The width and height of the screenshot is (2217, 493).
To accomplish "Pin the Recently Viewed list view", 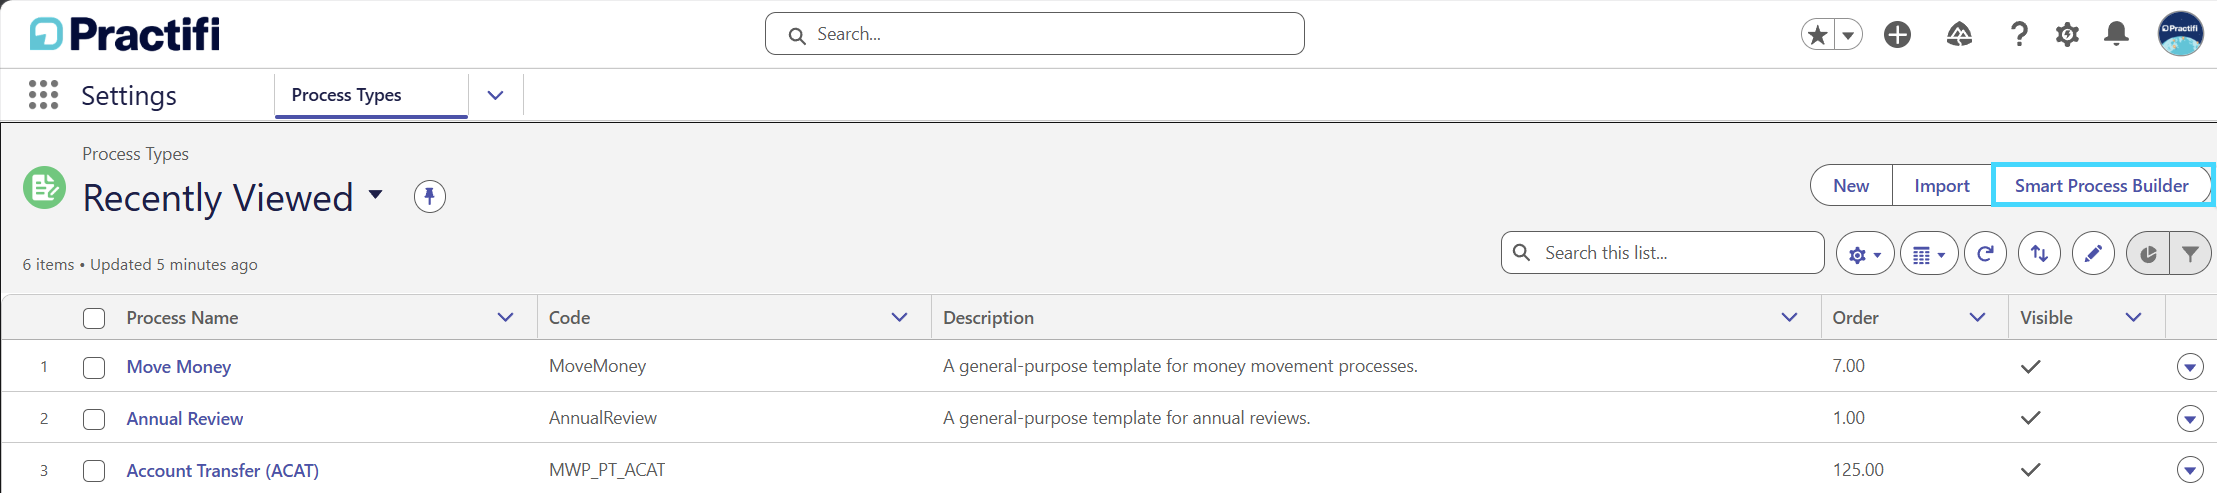I will [430, 196].
